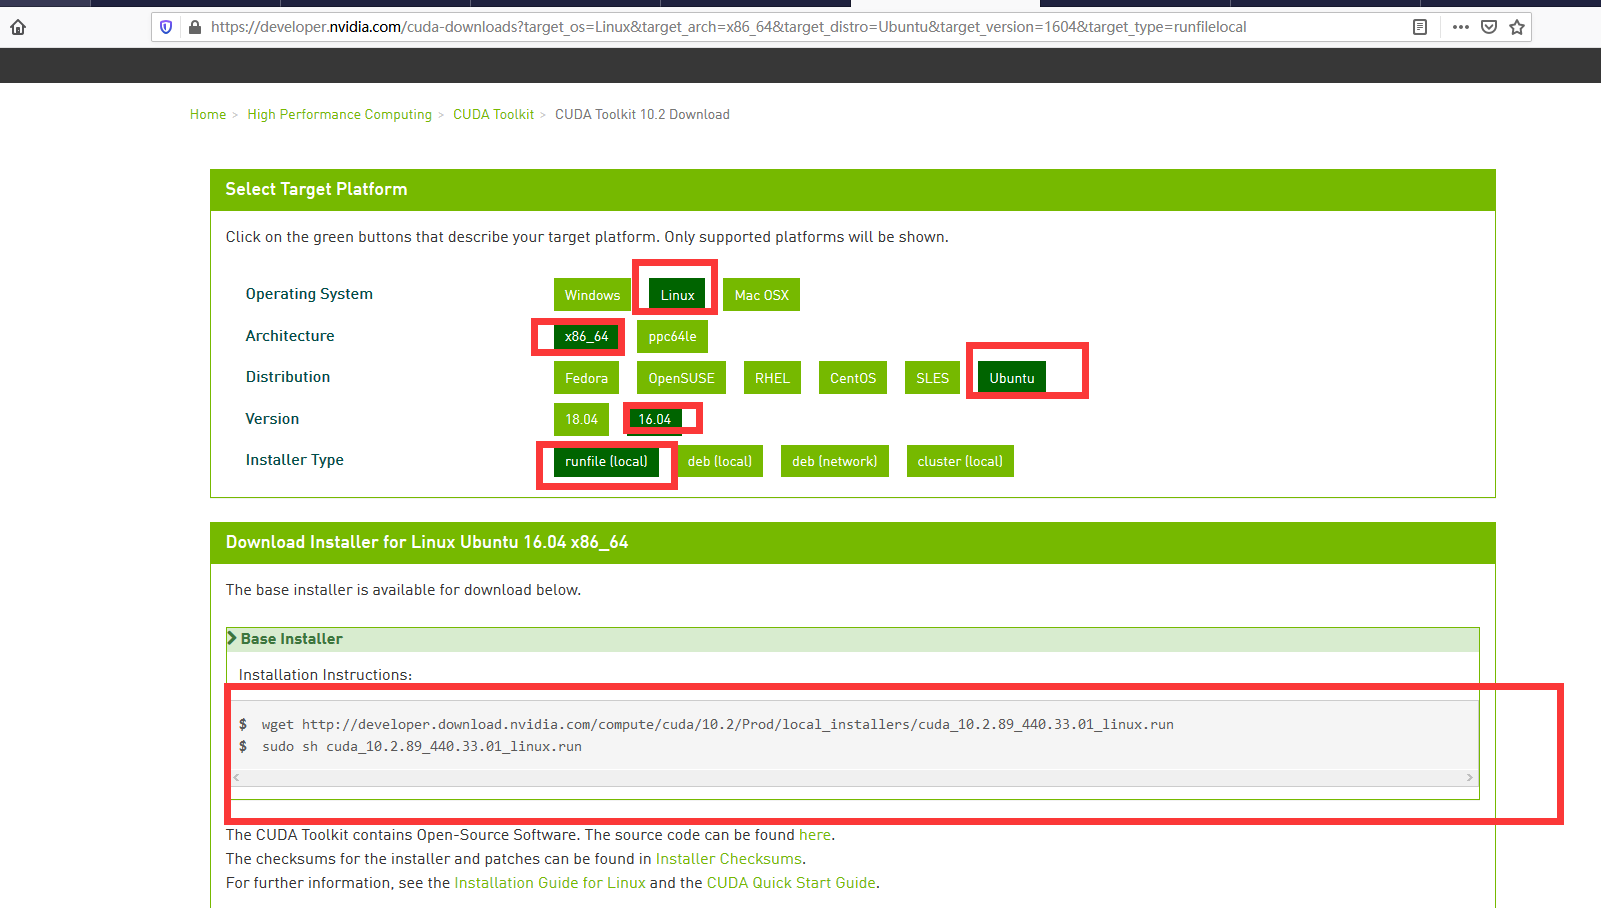
Task: Select Fedora distribution
Action: [x=586, y=378]
